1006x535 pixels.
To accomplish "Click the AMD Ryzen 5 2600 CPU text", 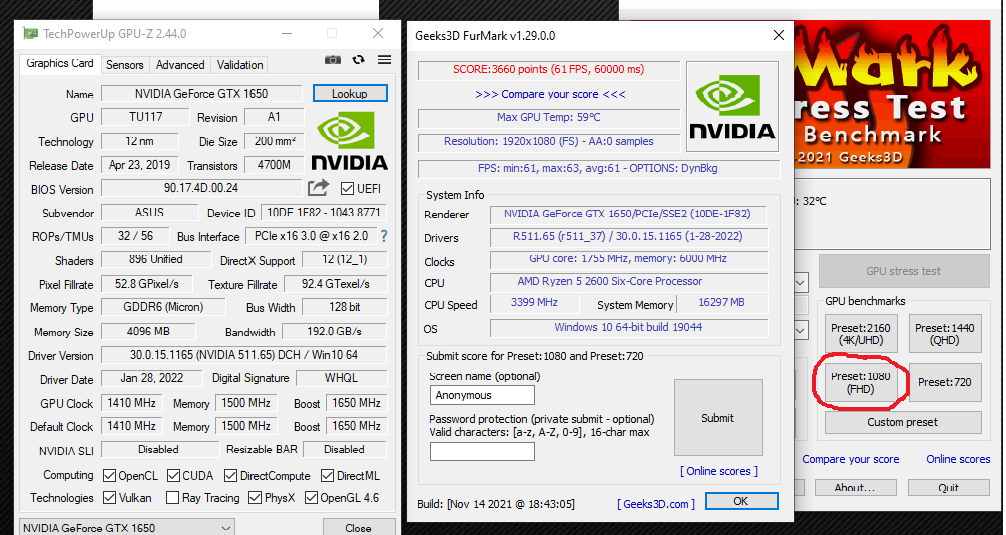I will (610, 282).
